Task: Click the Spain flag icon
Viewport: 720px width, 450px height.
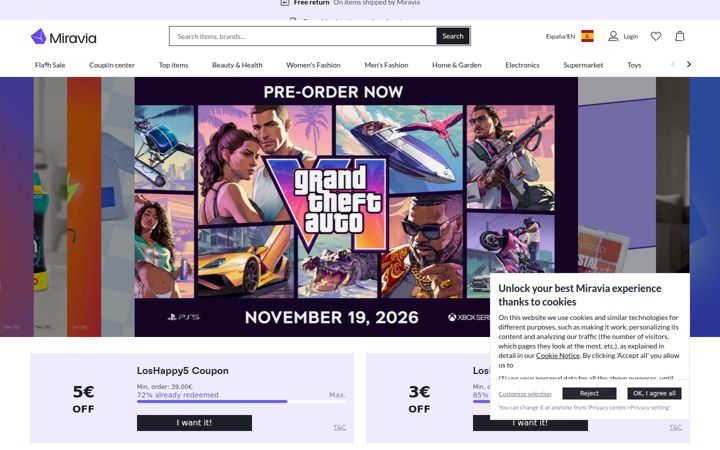Action: (587, 36)
